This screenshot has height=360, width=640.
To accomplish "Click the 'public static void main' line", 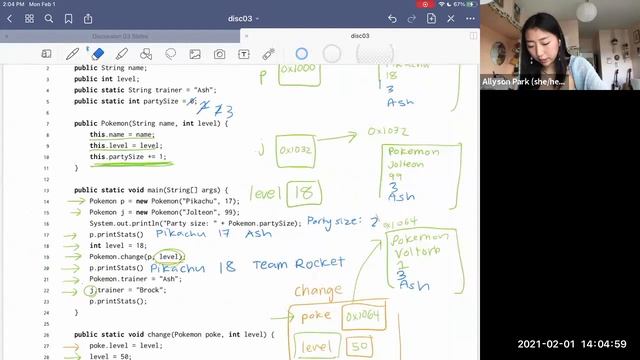I will pyautogui.click(x=151, y=190).
